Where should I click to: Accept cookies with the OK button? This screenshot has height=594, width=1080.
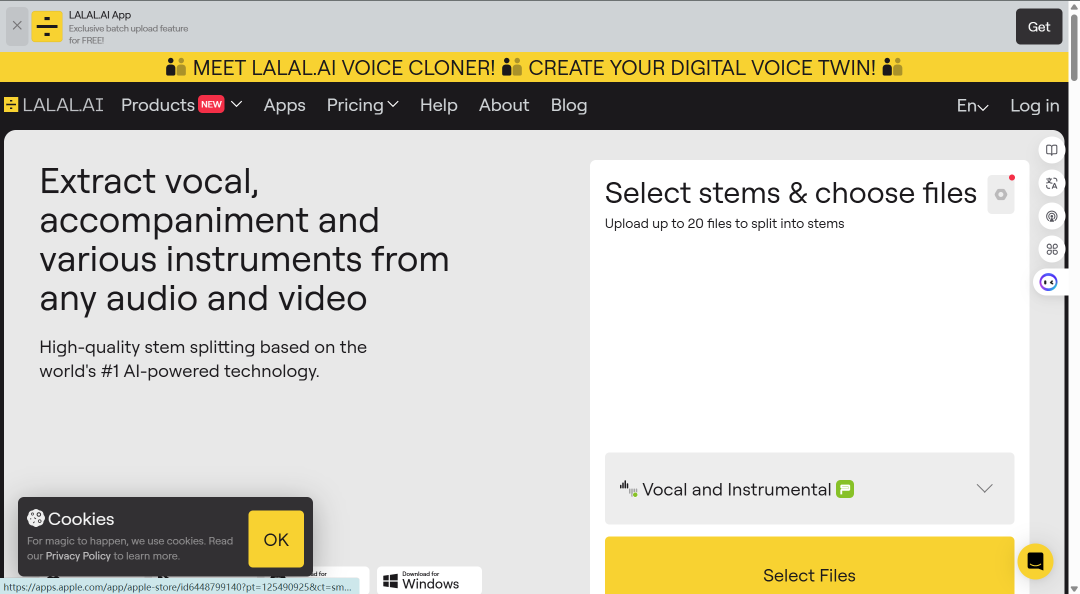pos(276,539)
